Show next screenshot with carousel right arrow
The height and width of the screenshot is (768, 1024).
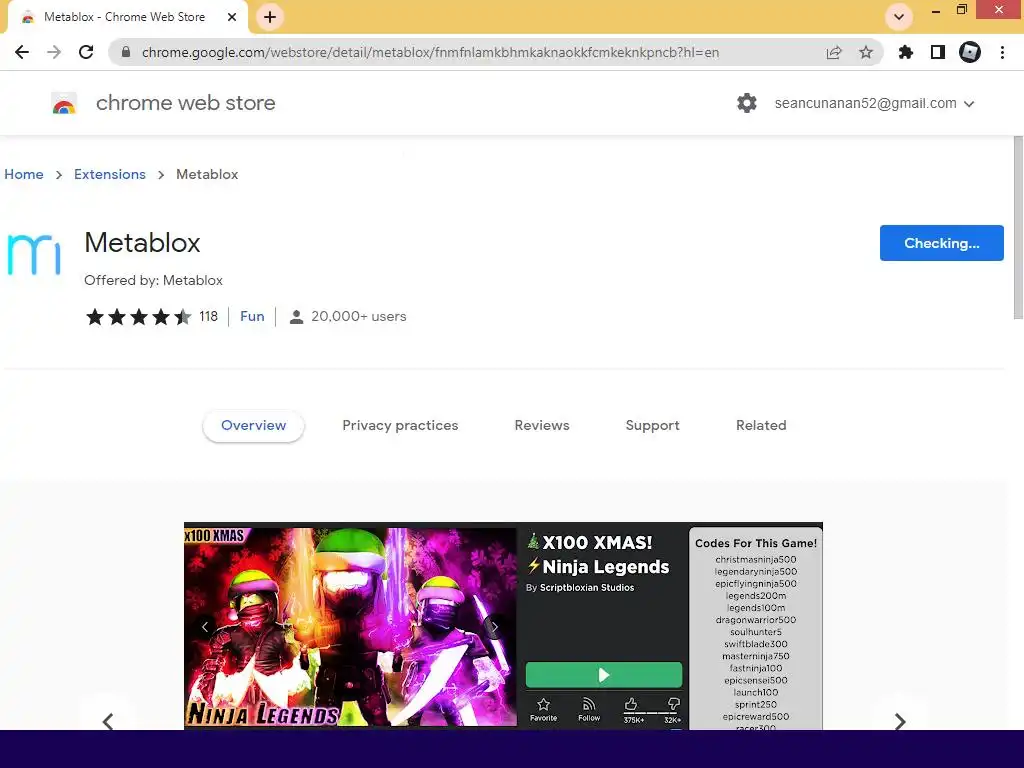click(900, 721)
